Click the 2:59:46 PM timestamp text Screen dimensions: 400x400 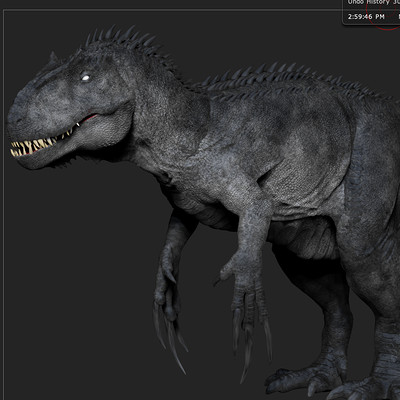pos(366,16)
